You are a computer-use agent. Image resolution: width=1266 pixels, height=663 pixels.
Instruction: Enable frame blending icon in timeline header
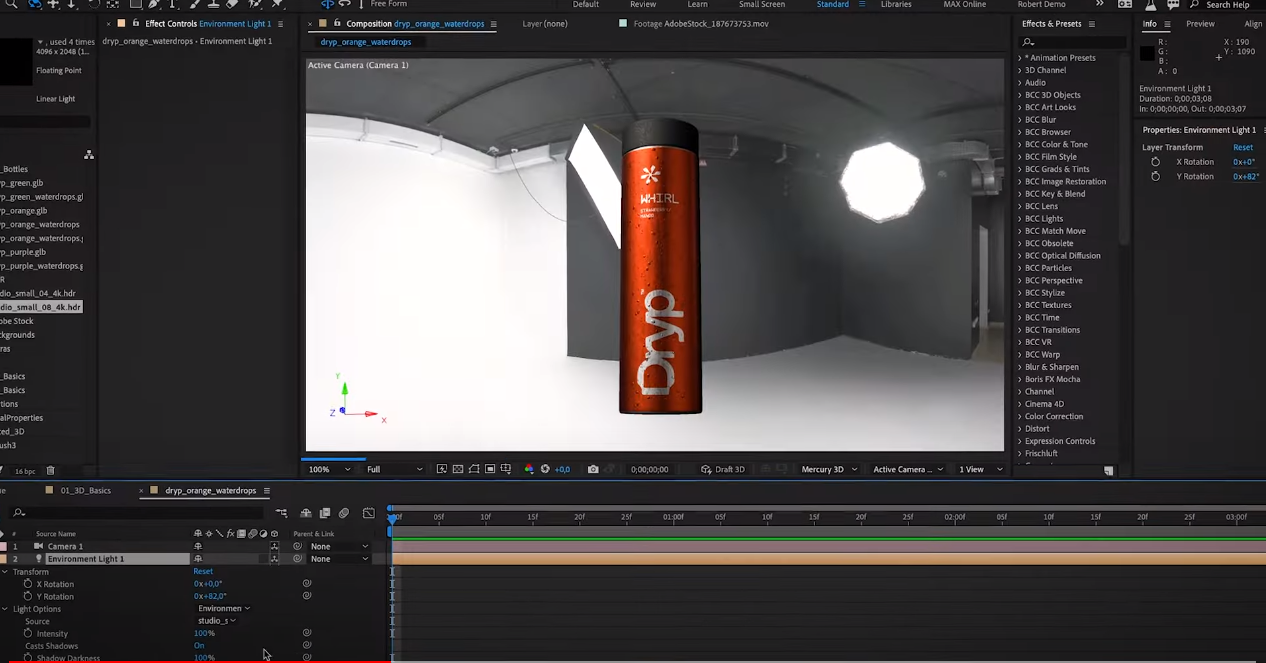[325, 513]
